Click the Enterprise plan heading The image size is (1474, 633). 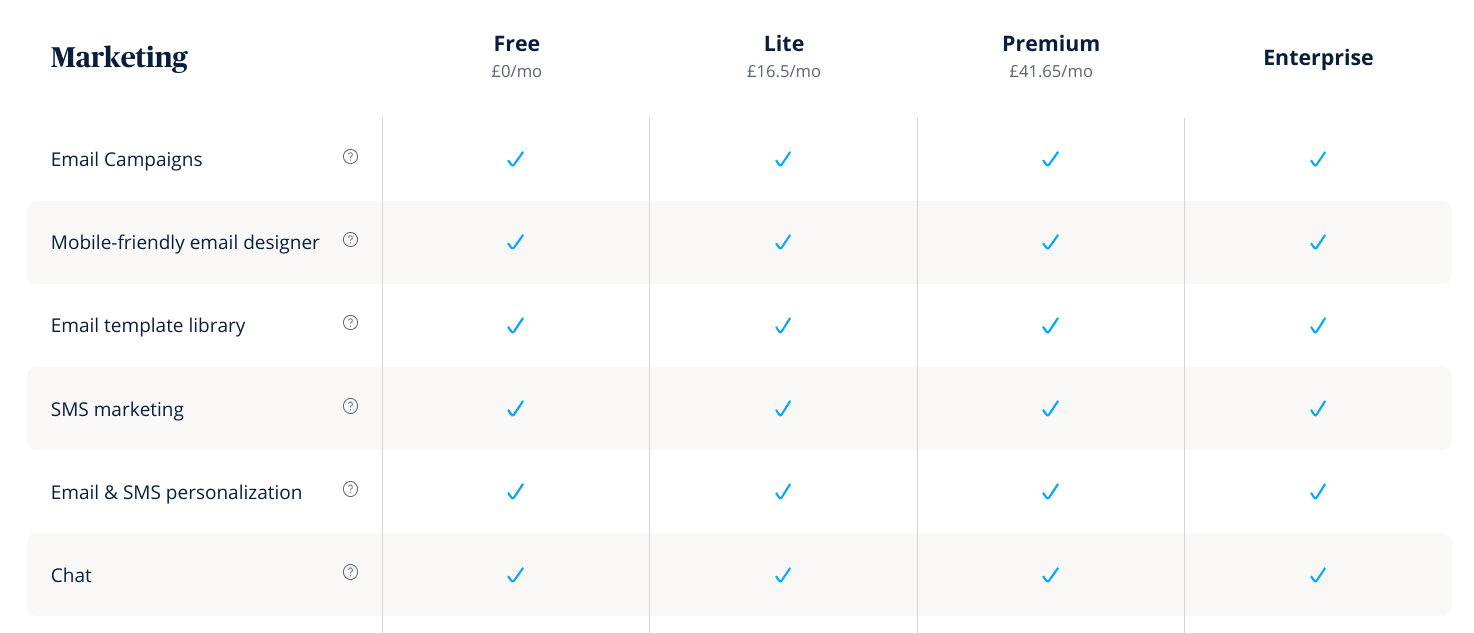click(x=1318, y=58)
